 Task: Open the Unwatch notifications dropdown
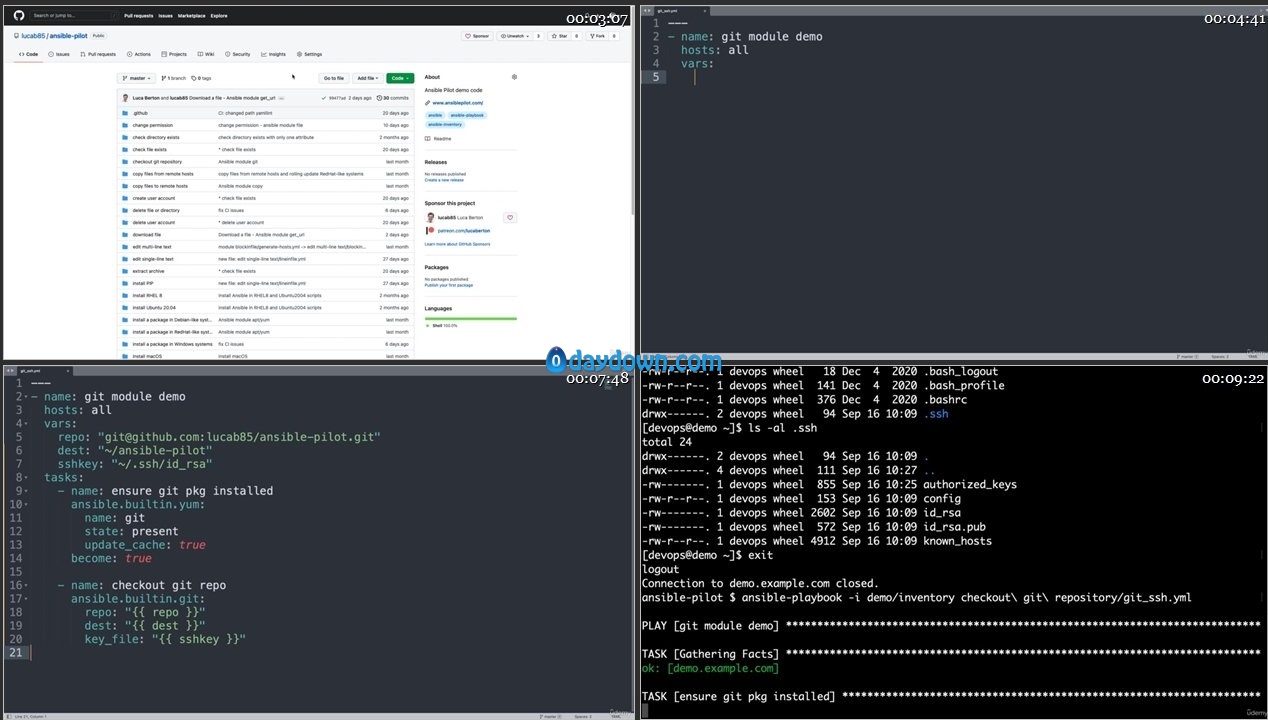tap(516, 36)
